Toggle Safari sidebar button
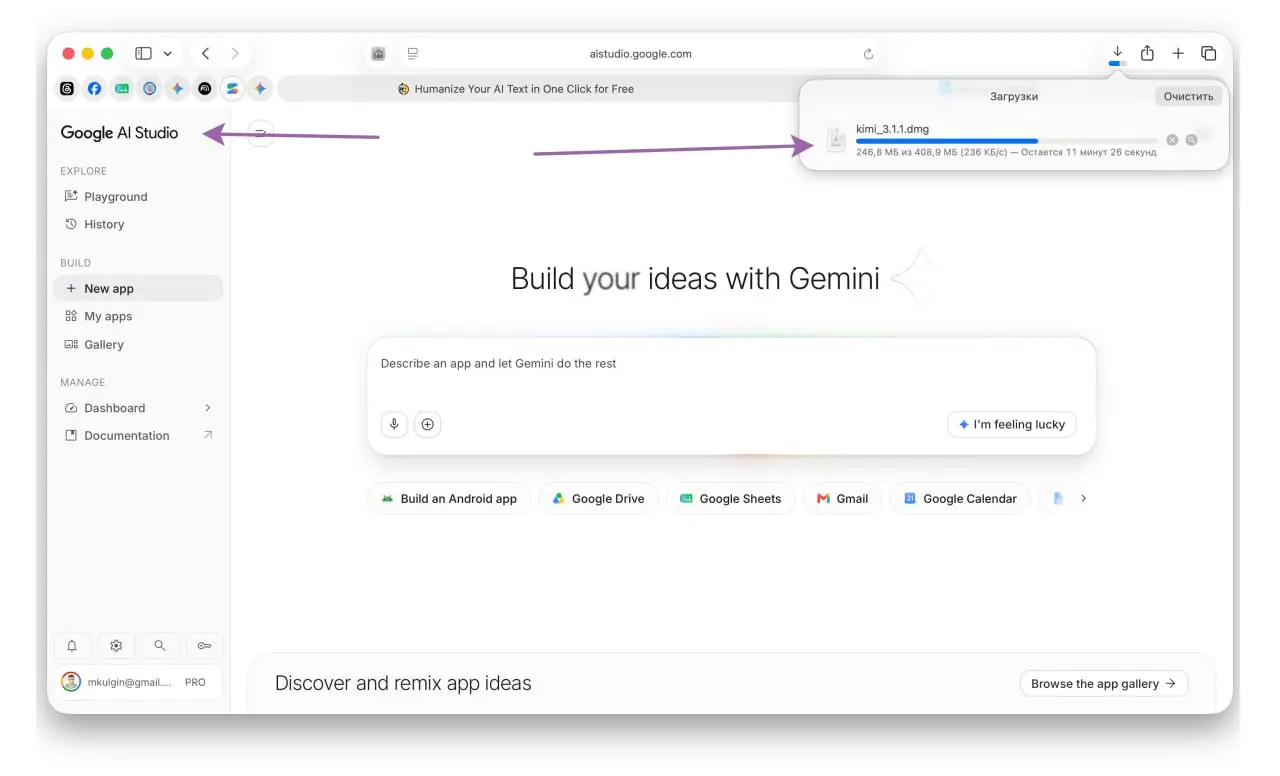The height and width of the screenshot is (776, 1280). point(143,54)
